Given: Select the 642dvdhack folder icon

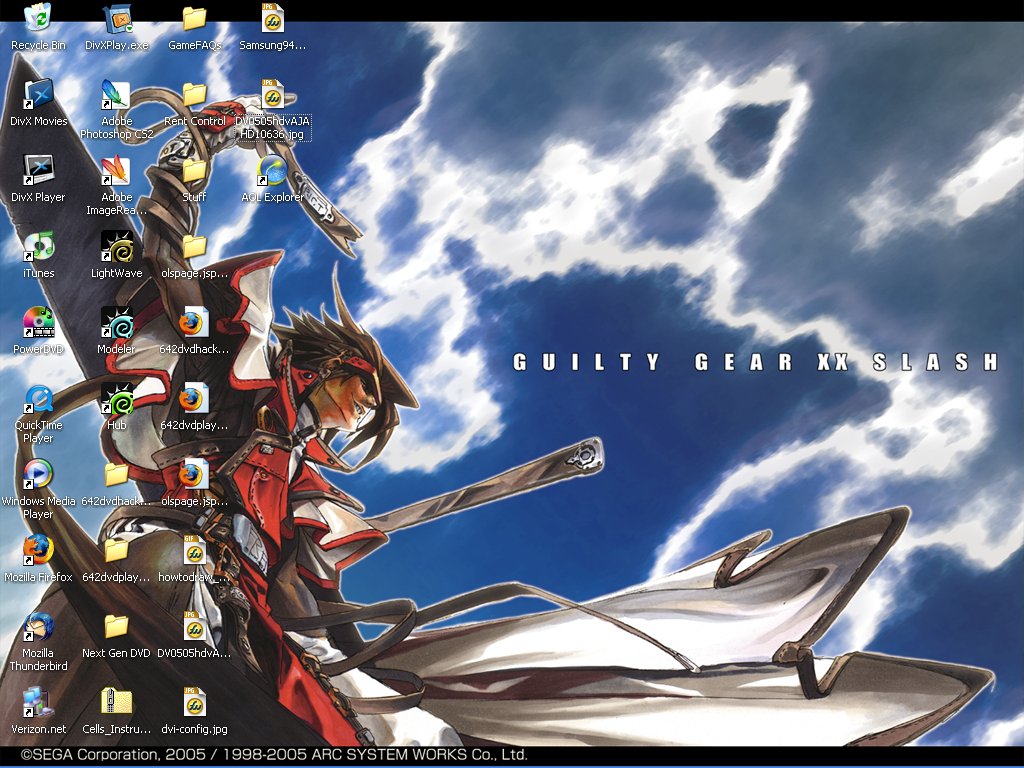Looking at the screenshot, I should 117,475.
